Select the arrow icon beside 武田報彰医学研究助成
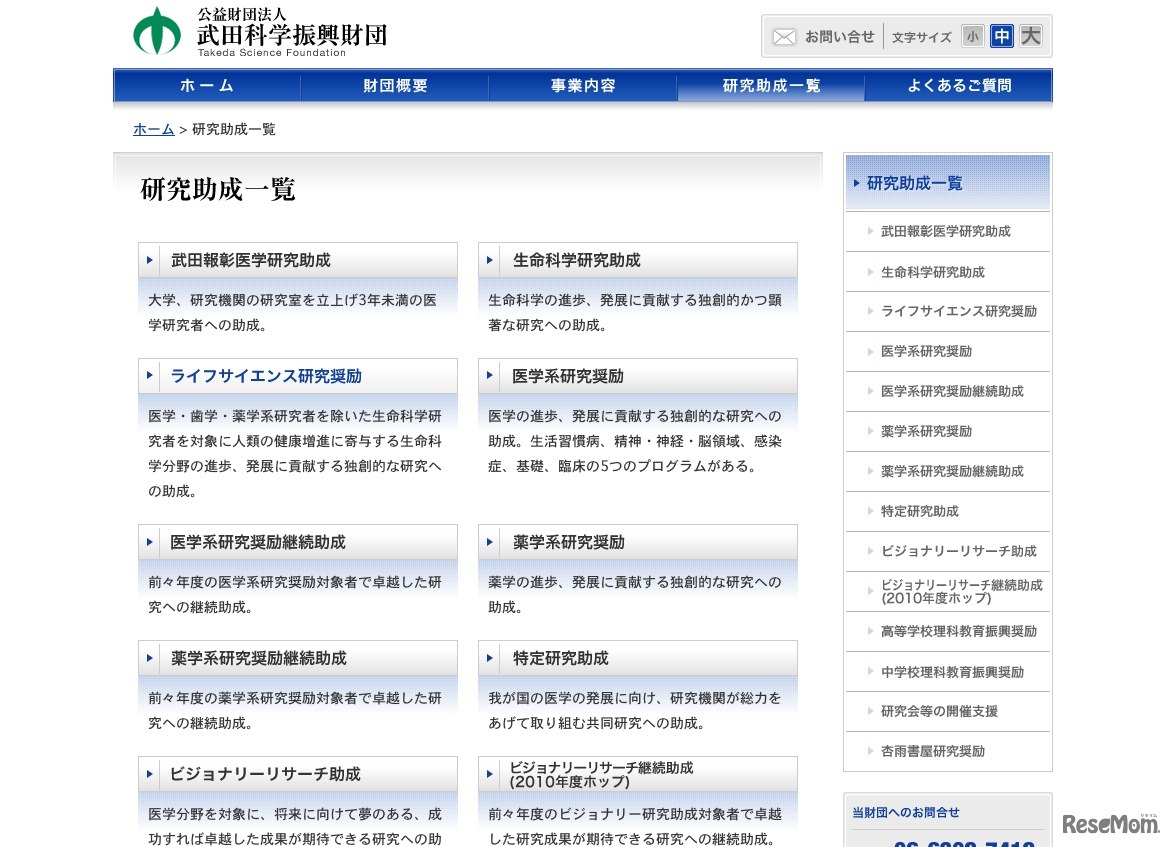This screenshot has width=1173, height=847. 150,260
